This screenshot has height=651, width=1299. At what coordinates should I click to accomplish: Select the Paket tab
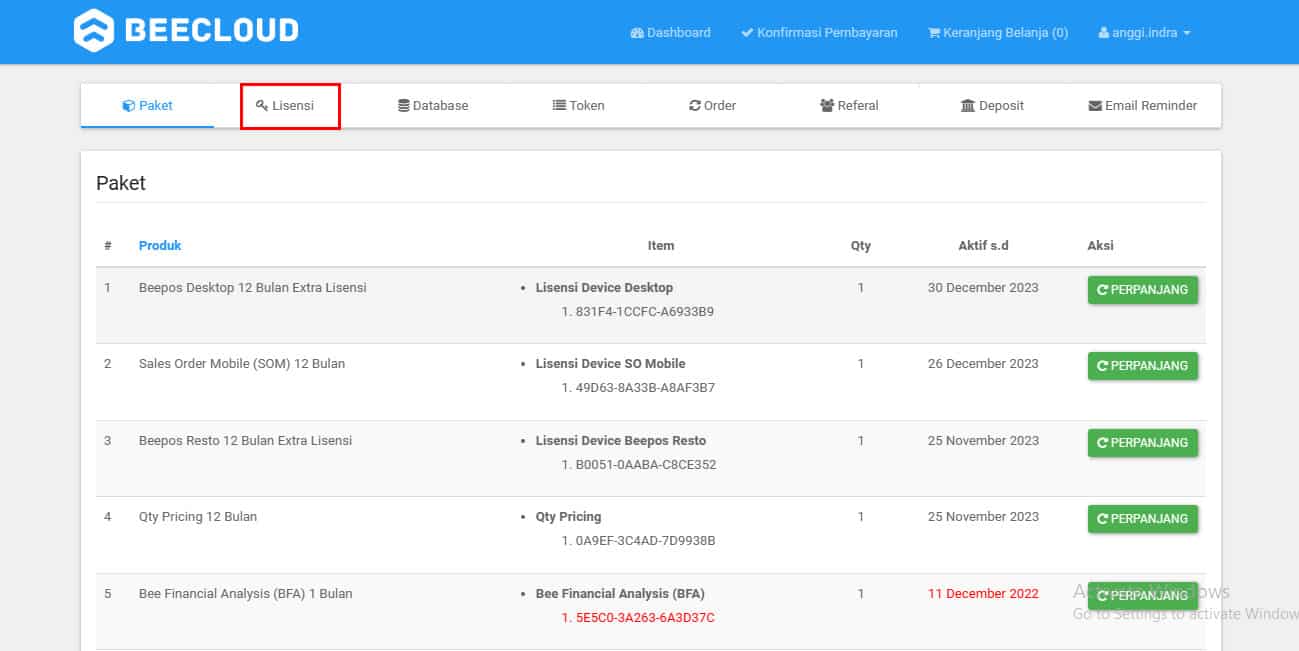(x=147, y=105)
